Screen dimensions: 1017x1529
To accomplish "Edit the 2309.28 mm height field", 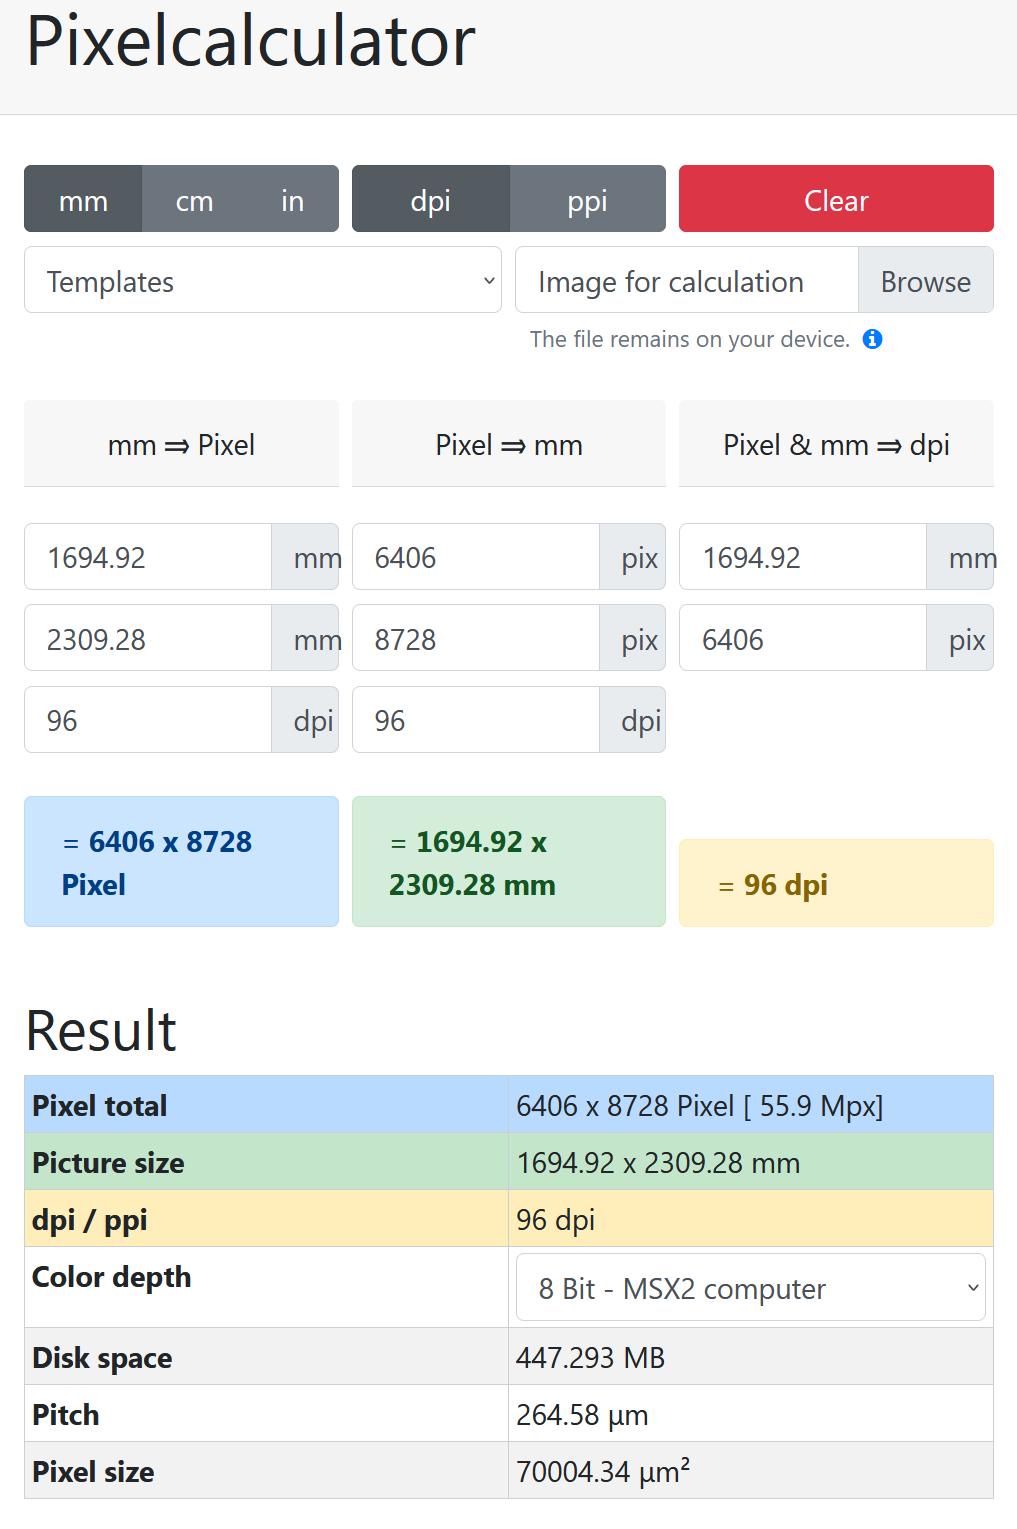I will pyautogui.click(x=148, y=639).
